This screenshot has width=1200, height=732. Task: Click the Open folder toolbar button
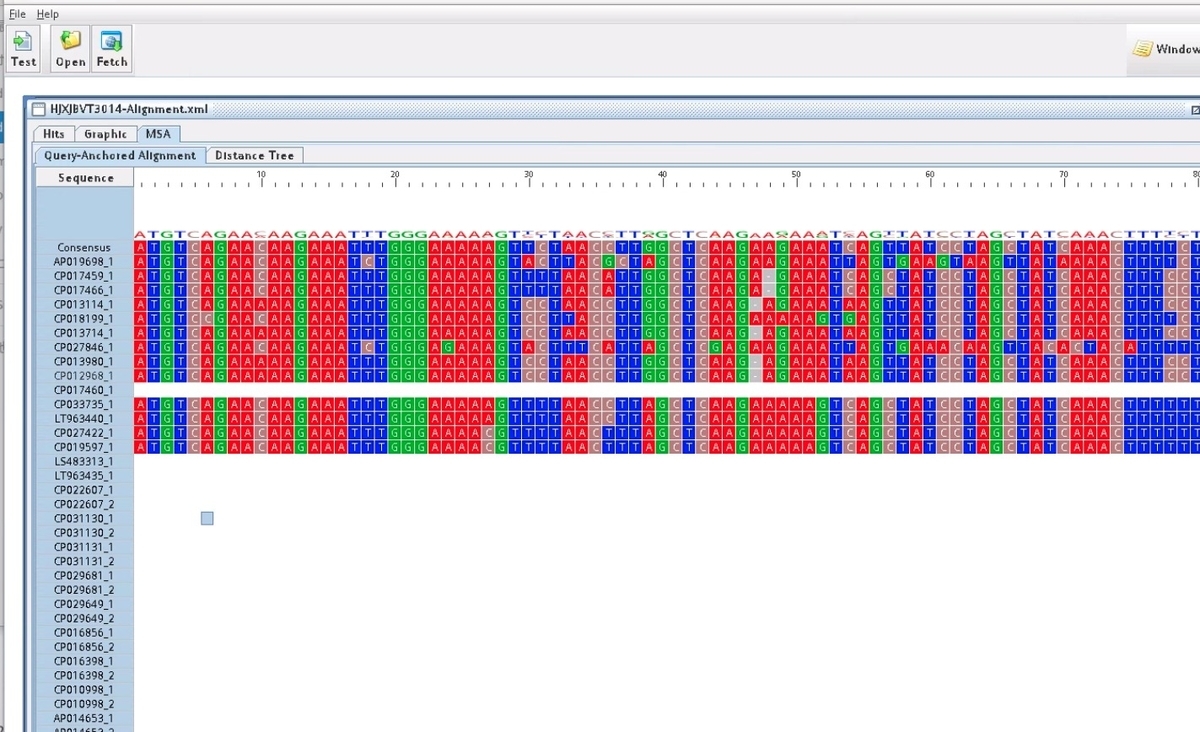[x=70, y=49]
